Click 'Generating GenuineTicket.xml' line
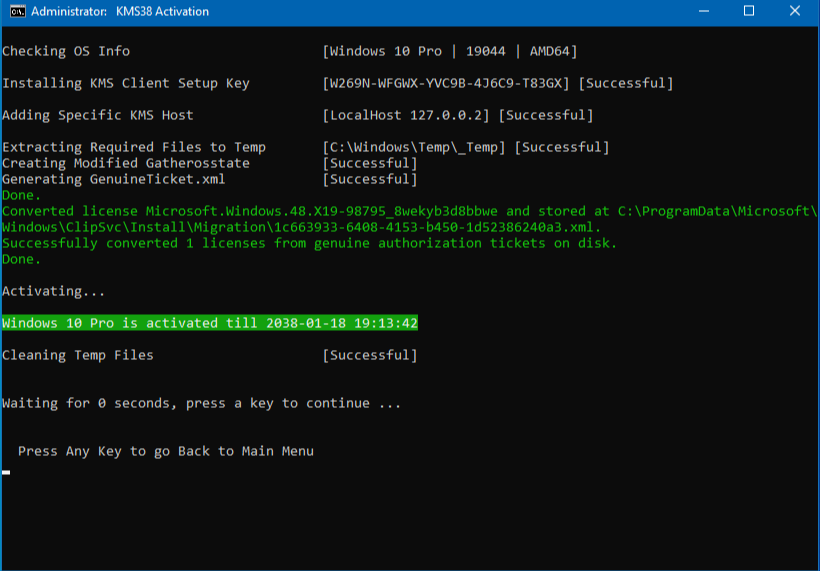The width and height of the screenshot is (820, 572). (113, 179)
